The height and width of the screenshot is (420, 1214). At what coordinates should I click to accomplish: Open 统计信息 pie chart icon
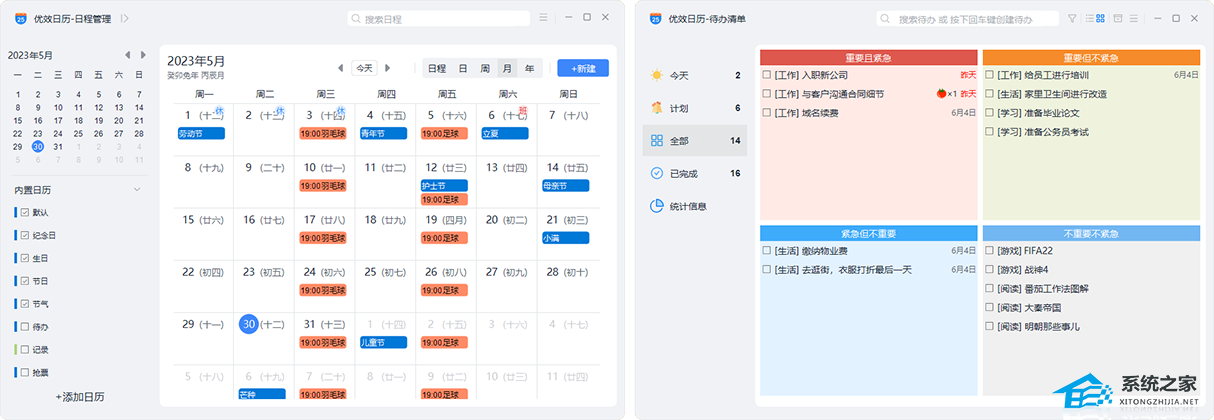coord(656,206)
